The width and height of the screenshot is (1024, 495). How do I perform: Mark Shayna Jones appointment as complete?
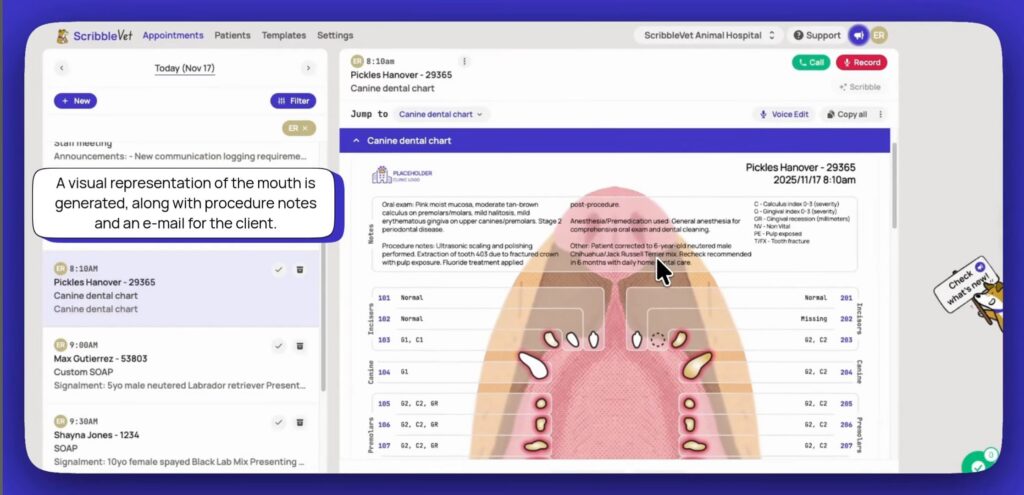tap(279, 423)
